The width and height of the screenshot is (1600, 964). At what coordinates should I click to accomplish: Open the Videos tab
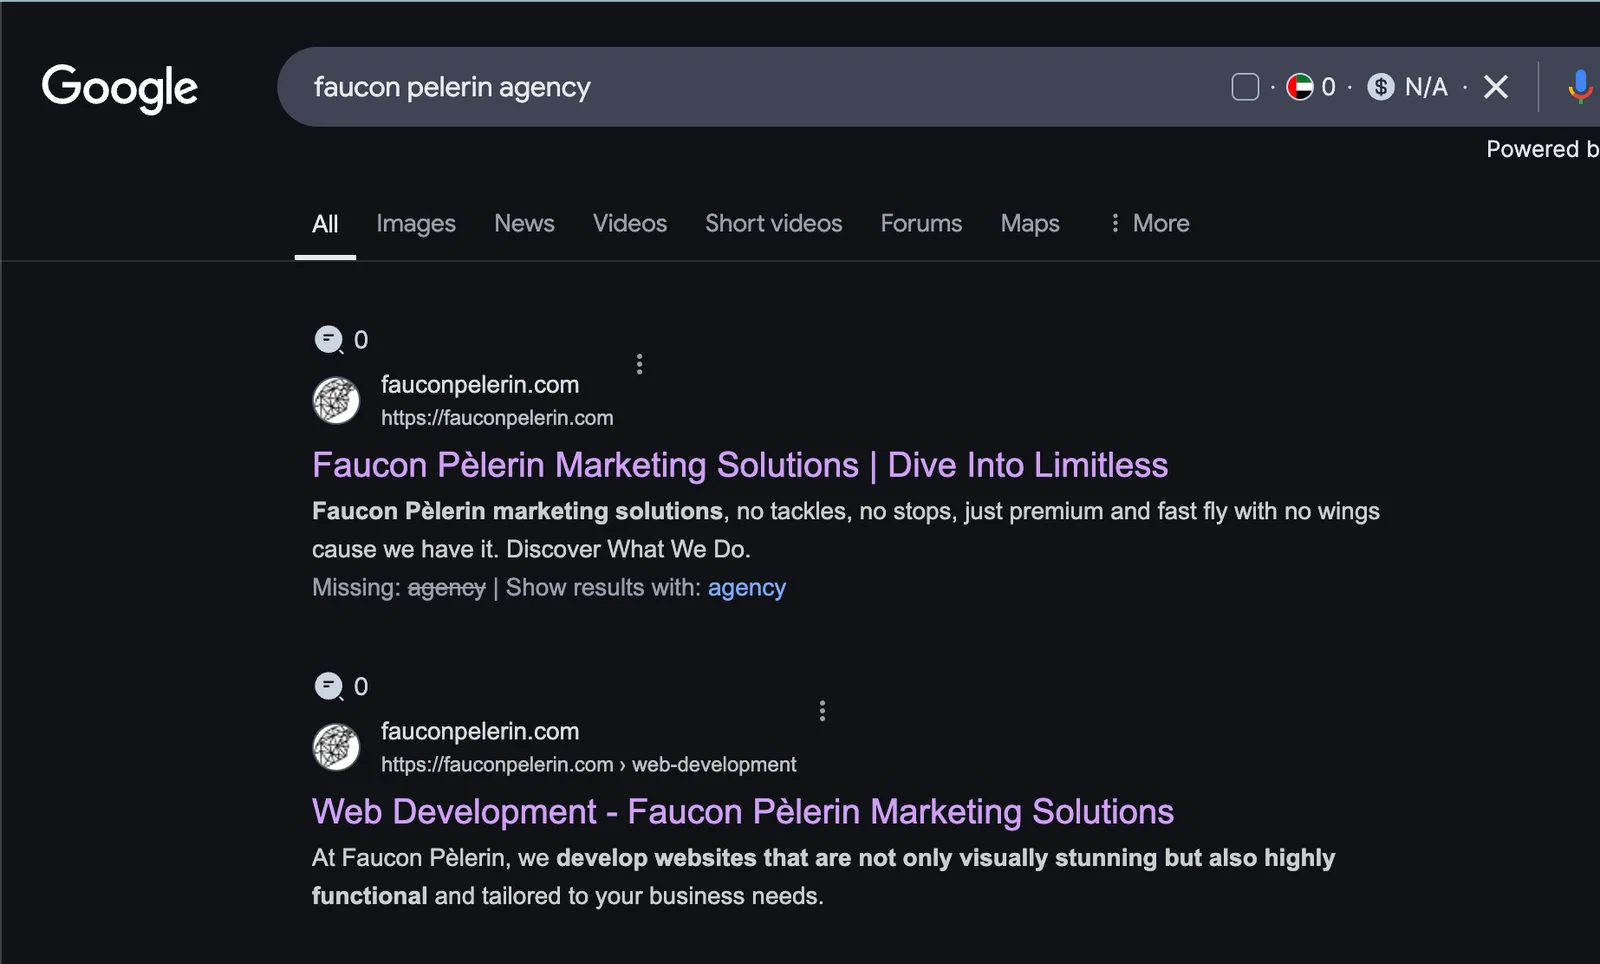point(630,223)
